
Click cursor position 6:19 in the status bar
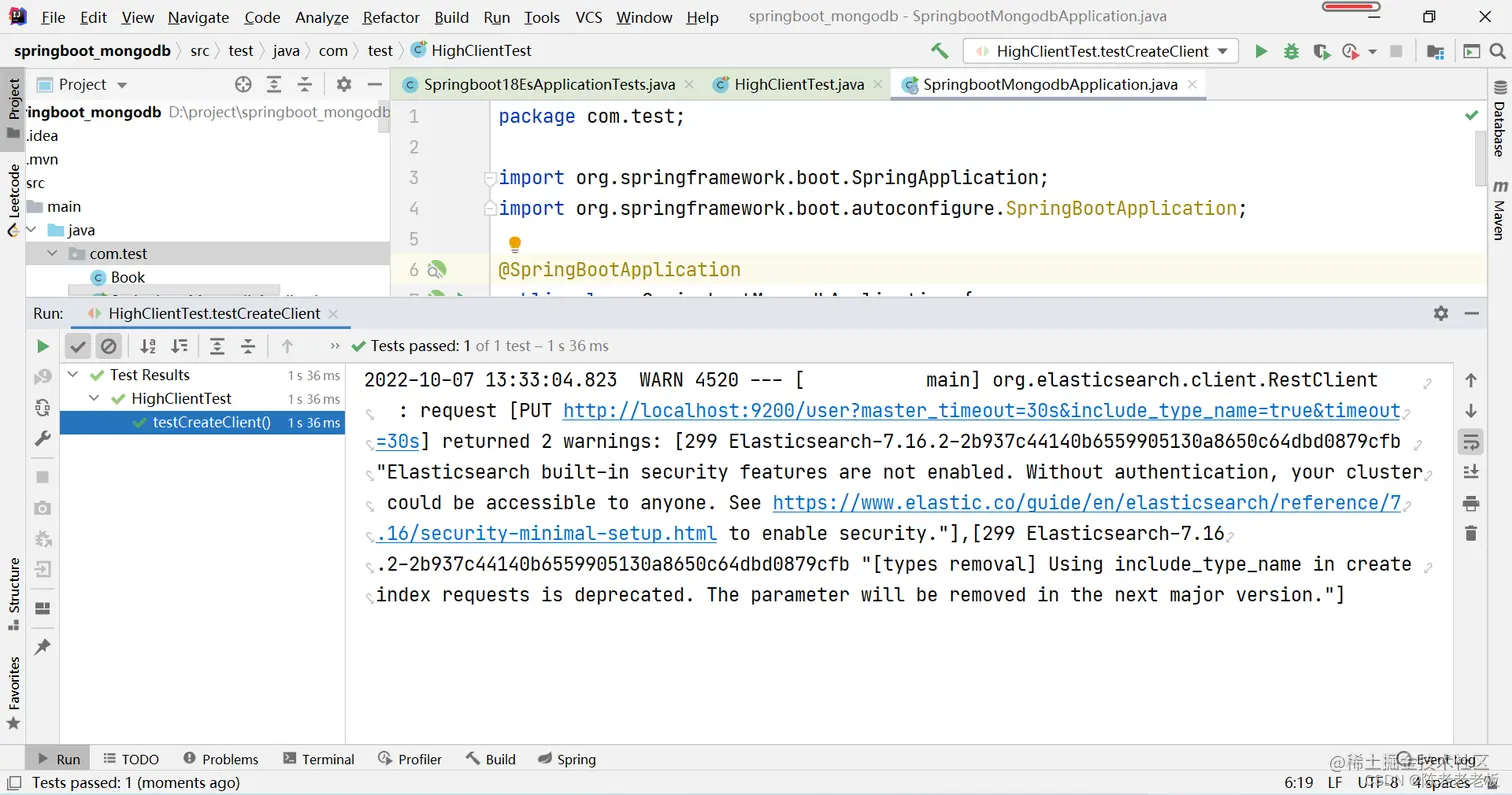pos(1298,782)
